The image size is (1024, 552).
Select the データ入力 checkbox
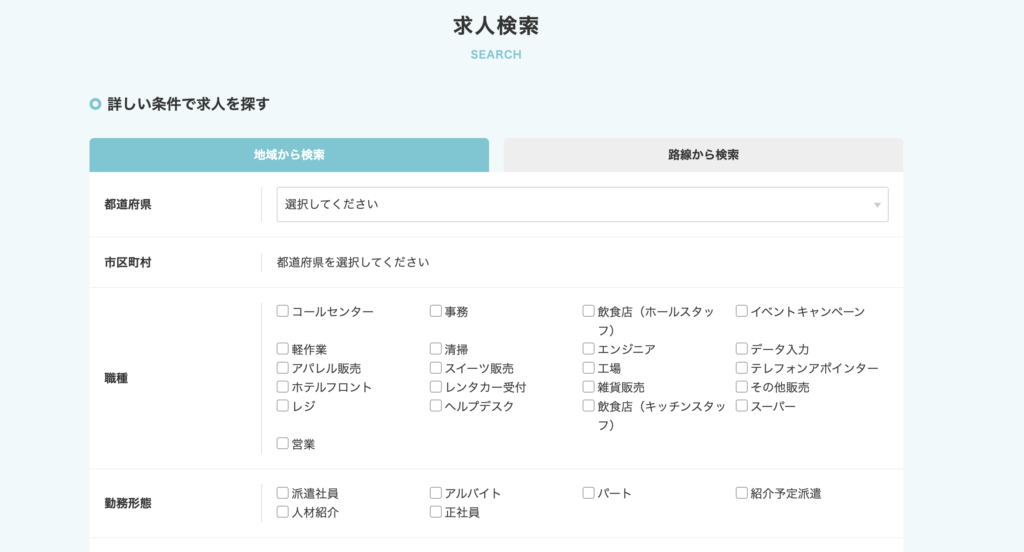742,349
